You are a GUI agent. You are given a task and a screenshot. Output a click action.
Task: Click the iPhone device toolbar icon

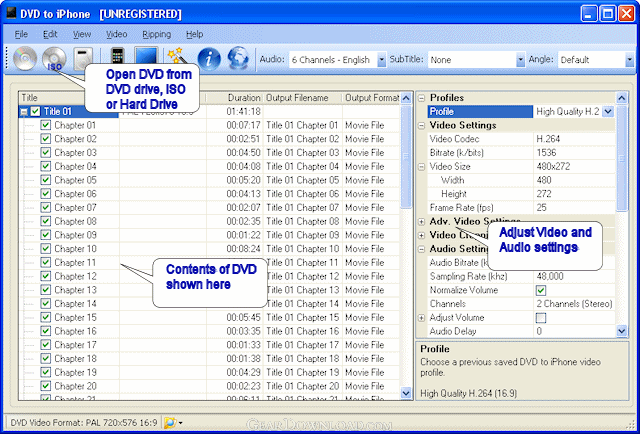tap(118, 56)
